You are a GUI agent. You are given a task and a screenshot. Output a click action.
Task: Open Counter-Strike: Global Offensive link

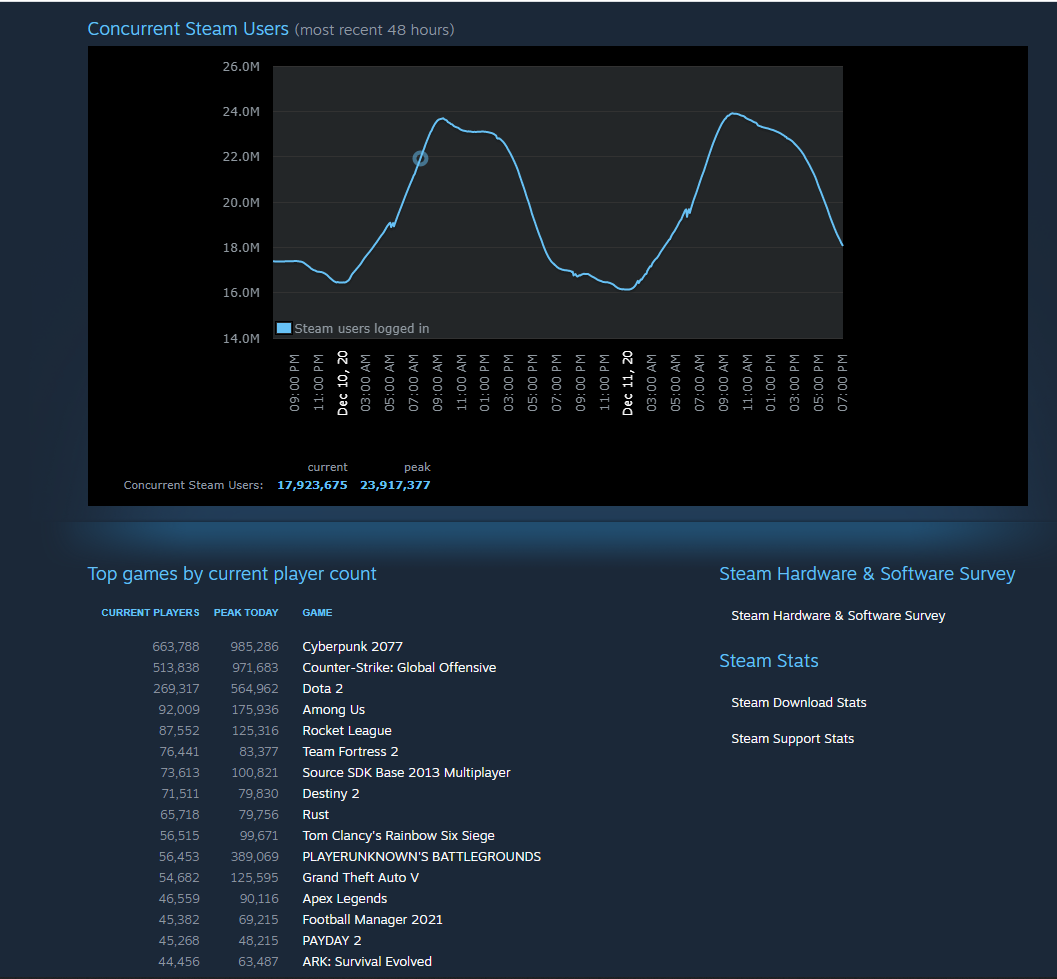(399, 668)
